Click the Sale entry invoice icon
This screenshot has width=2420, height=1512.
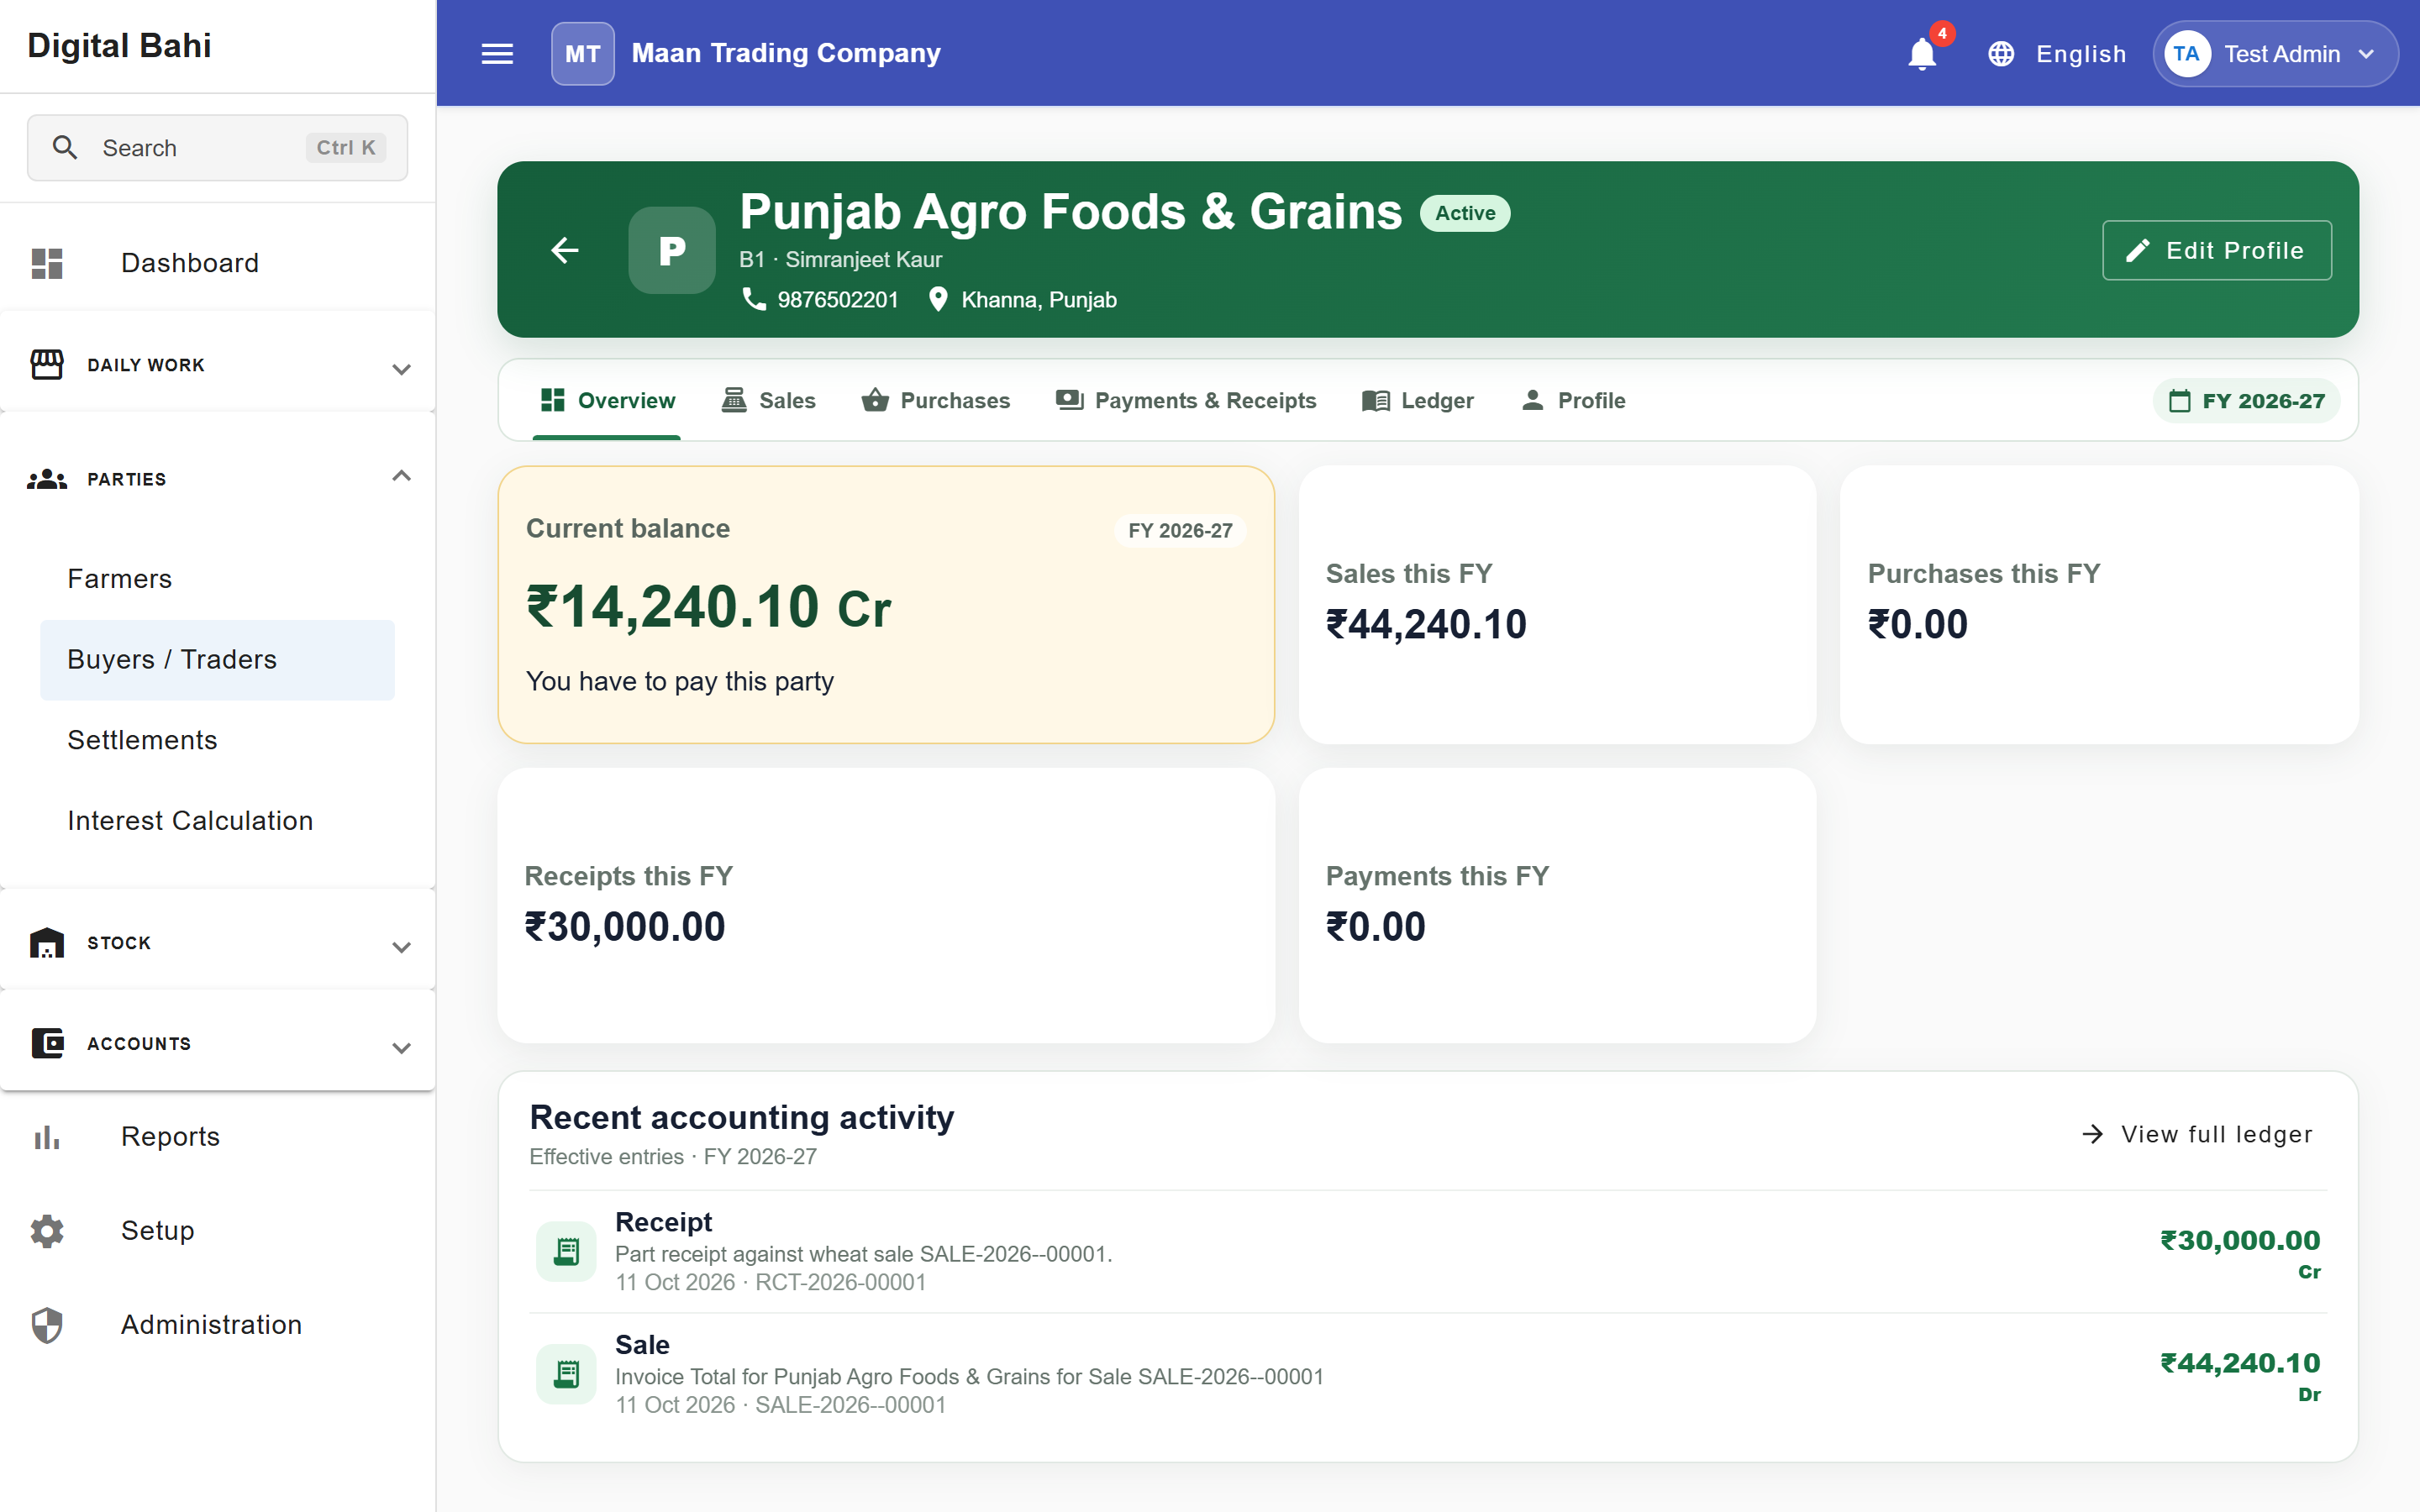pos(566,1374)
